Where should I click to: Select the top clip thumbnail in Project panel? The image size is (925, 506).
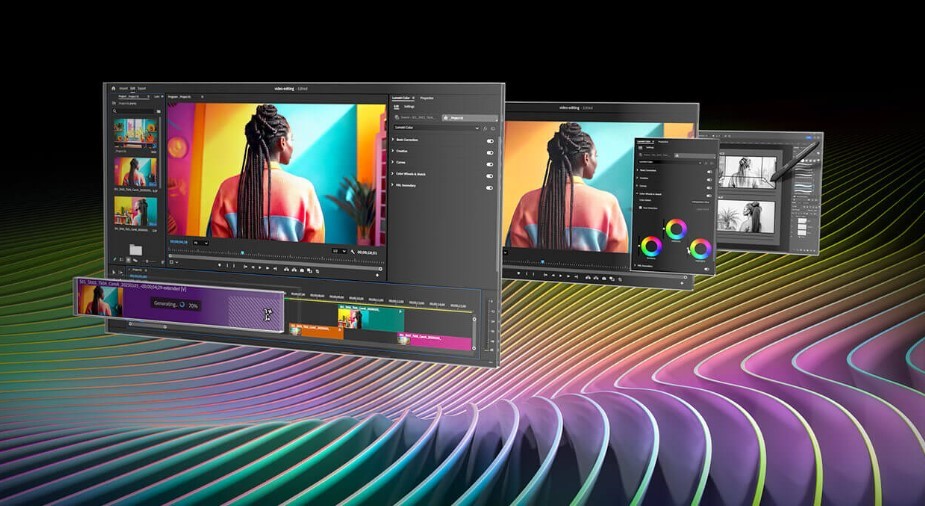pos(135,132)
